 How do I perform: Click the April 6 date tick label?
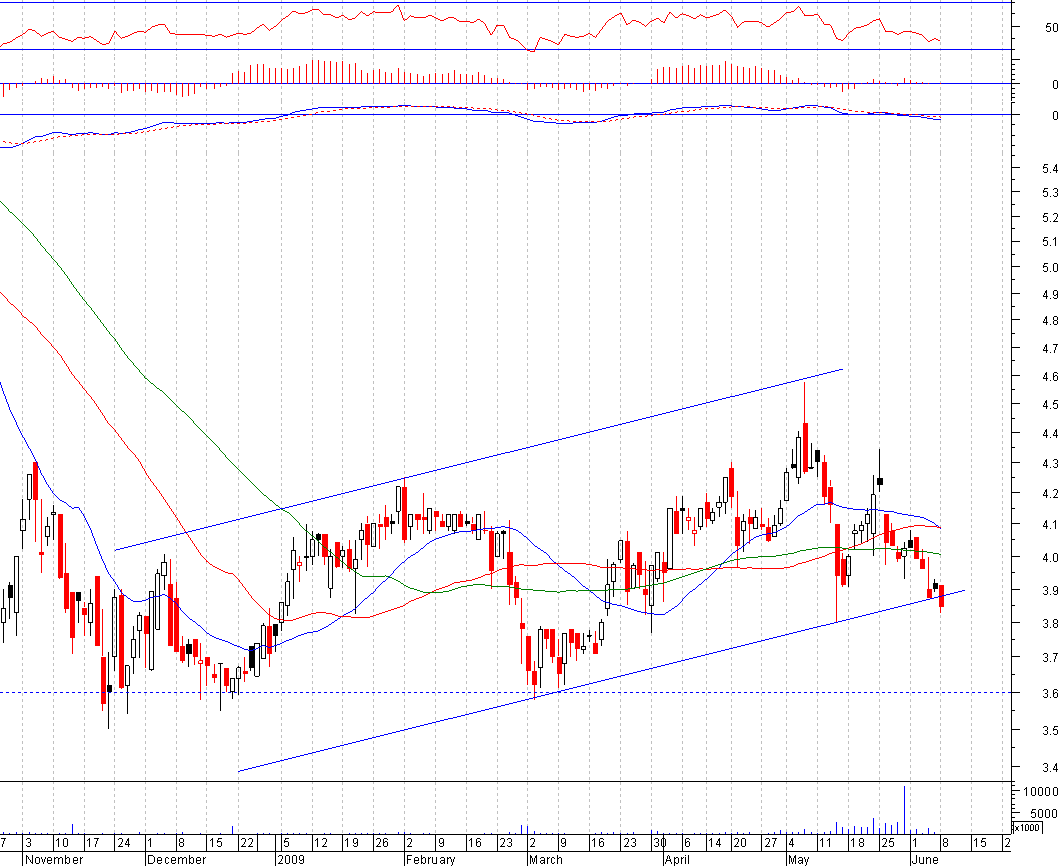[x=687, y=843]
